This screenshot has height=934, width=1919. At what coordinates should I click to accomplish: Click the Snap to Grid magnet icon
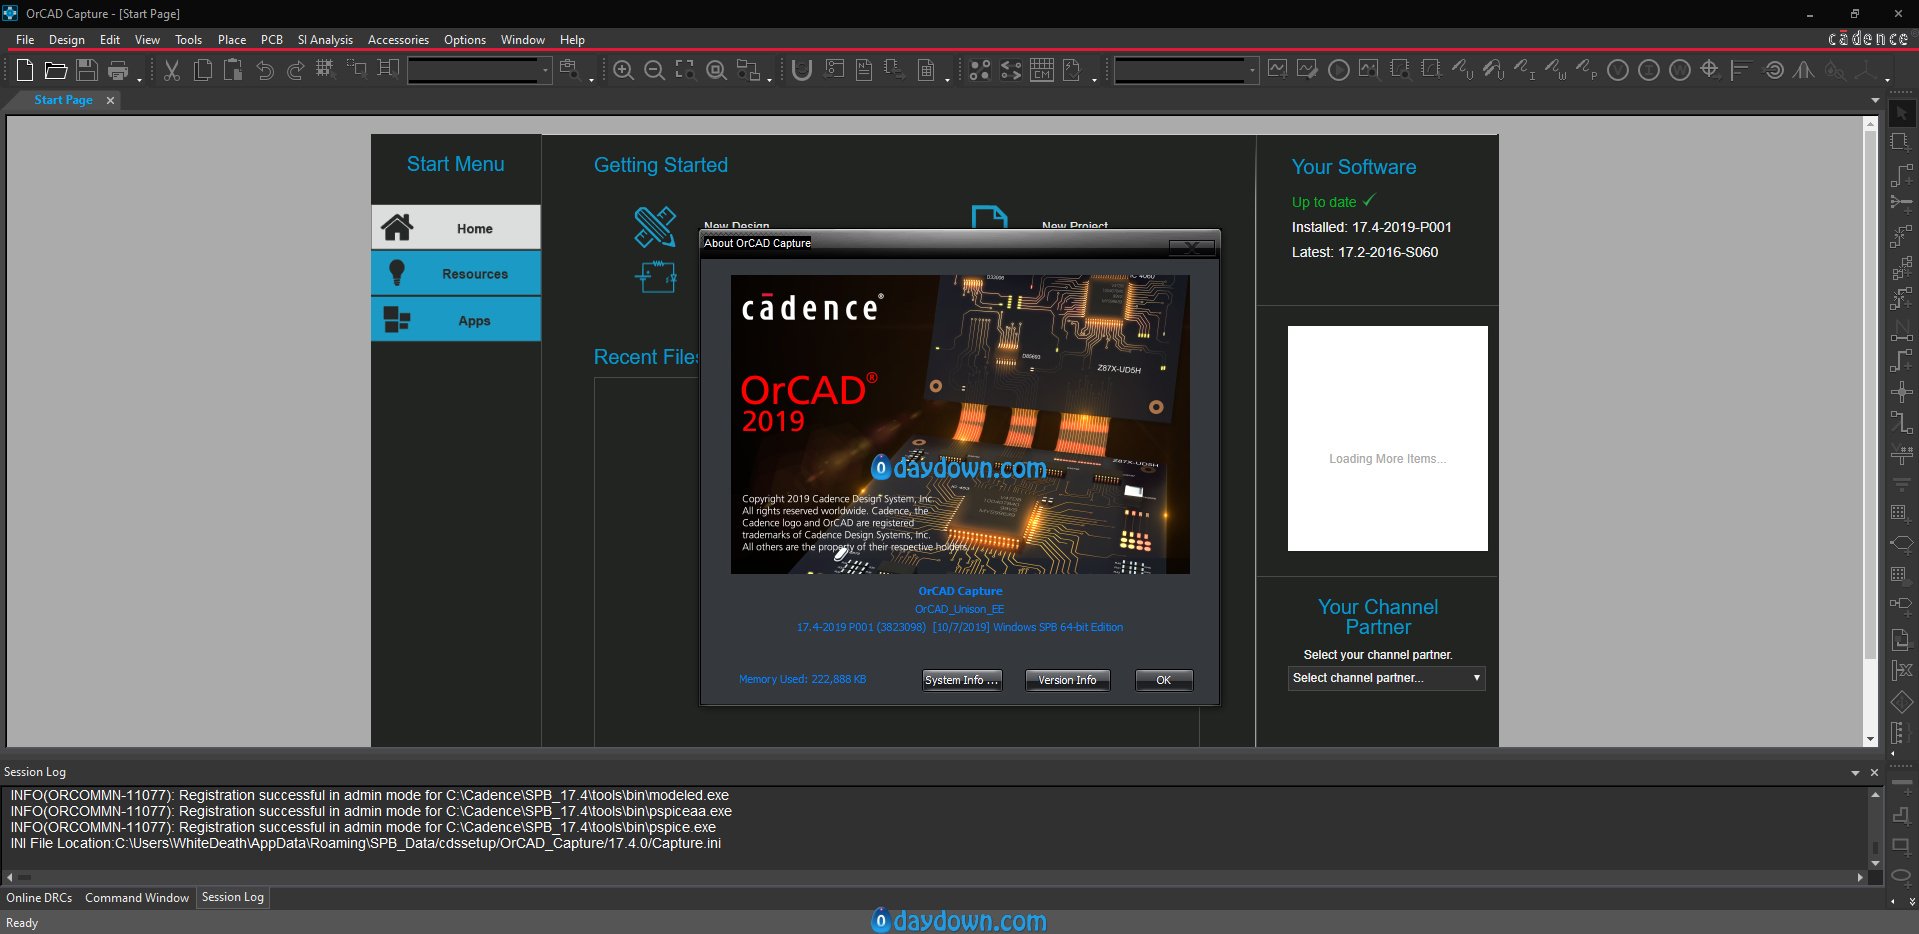pos(801,70)
